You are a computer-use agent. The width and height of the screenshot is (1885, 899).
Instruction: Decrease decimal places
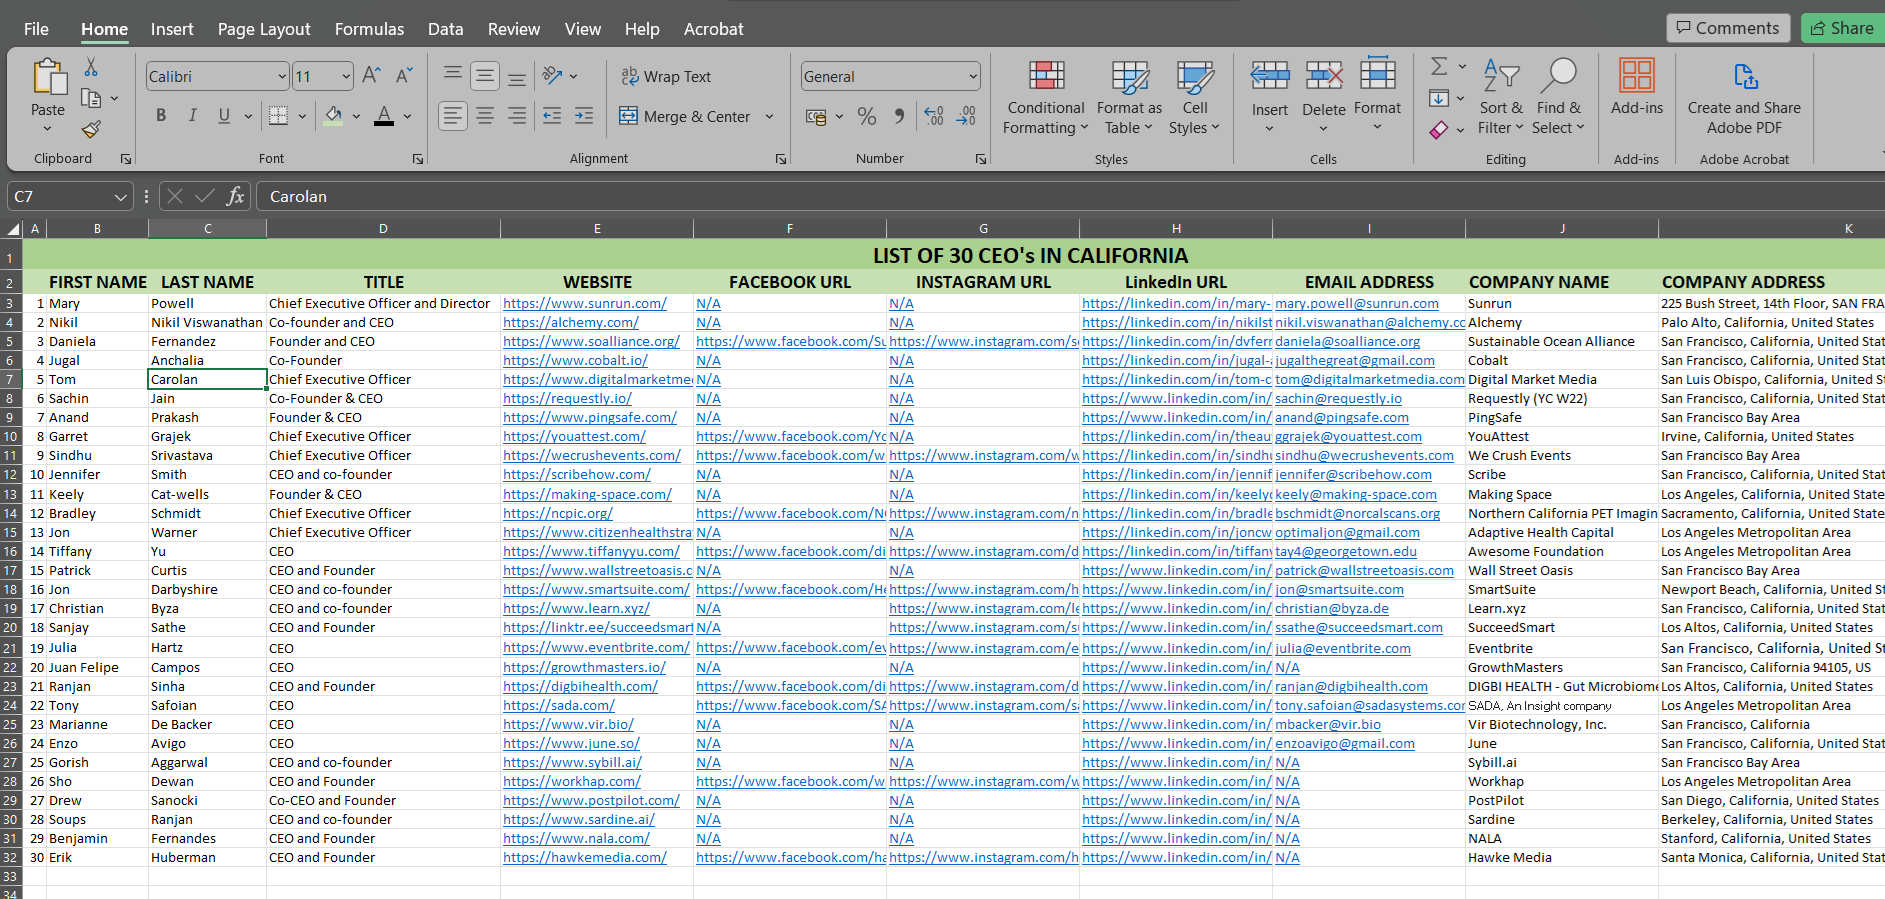966,116
